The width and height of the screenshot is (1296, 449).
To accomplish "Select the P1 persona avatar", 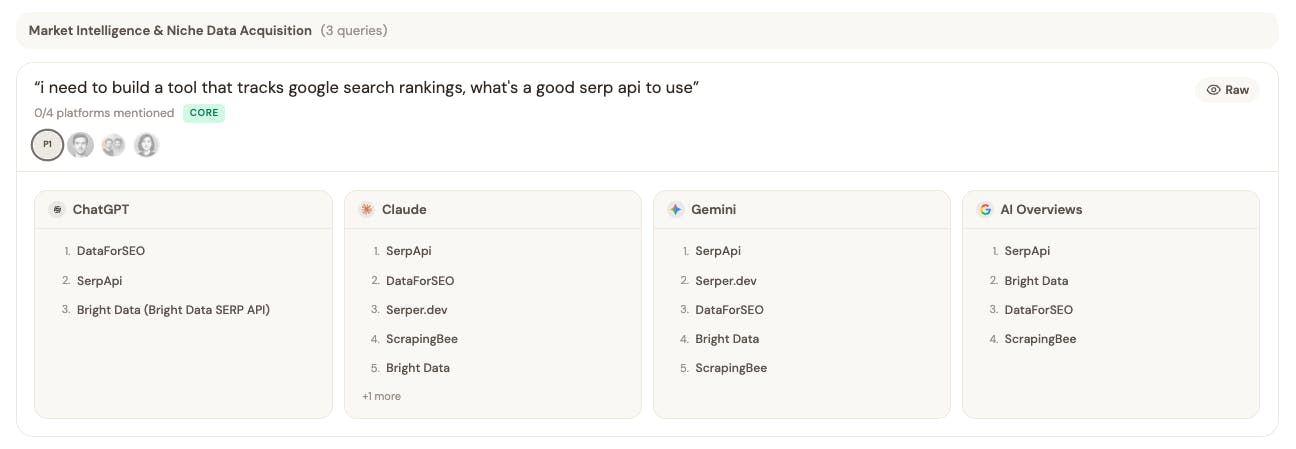I will tap(47, 145).
